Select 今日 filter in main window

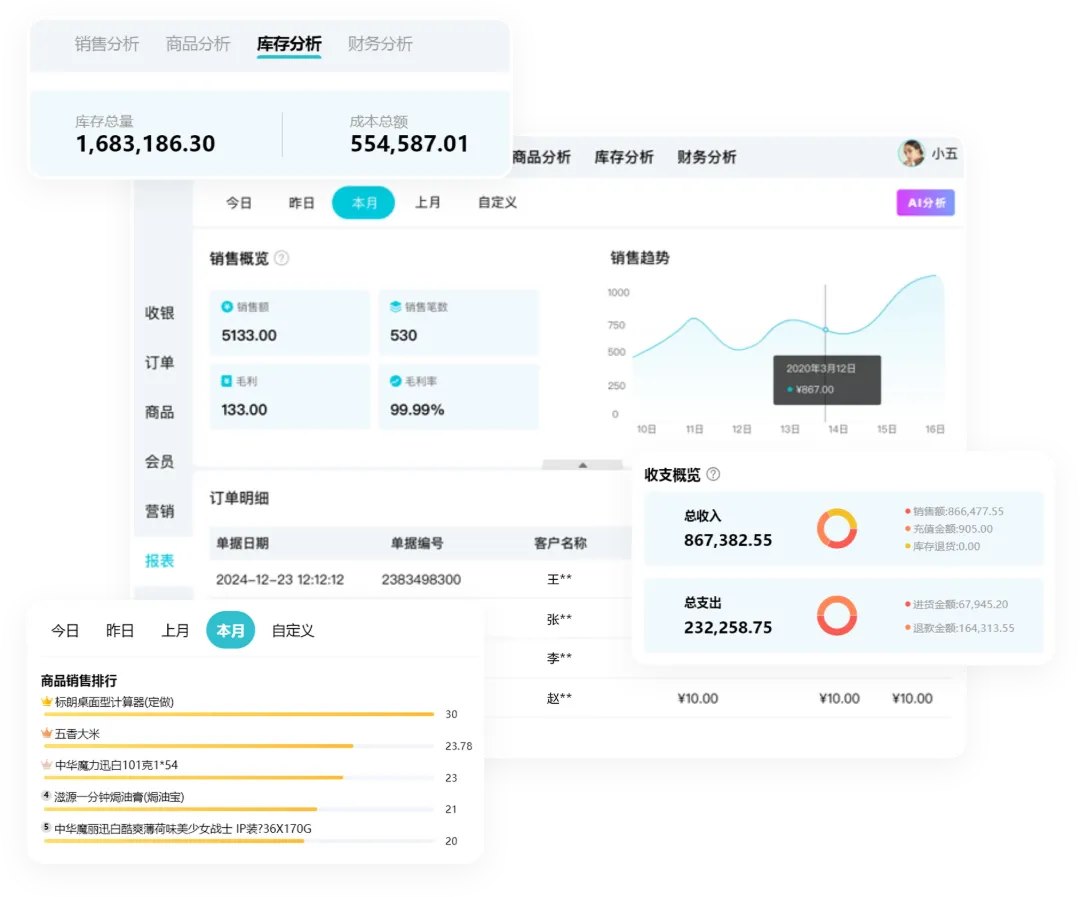tap(239, 203)
